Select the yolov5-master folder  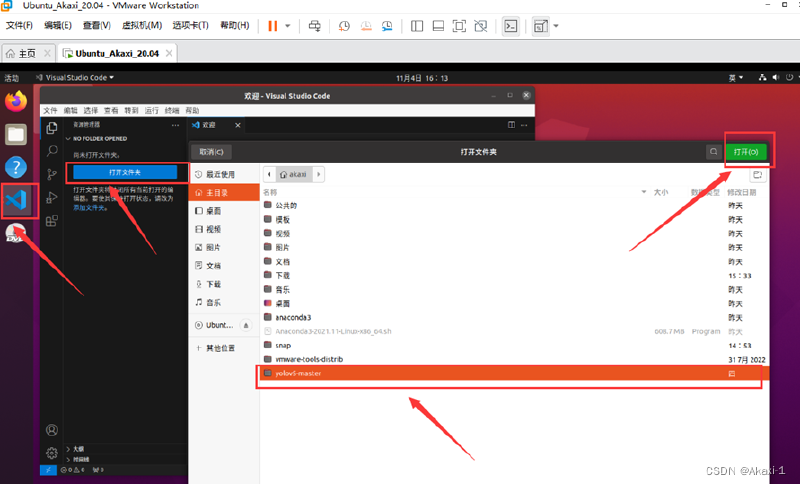[513, 373]
